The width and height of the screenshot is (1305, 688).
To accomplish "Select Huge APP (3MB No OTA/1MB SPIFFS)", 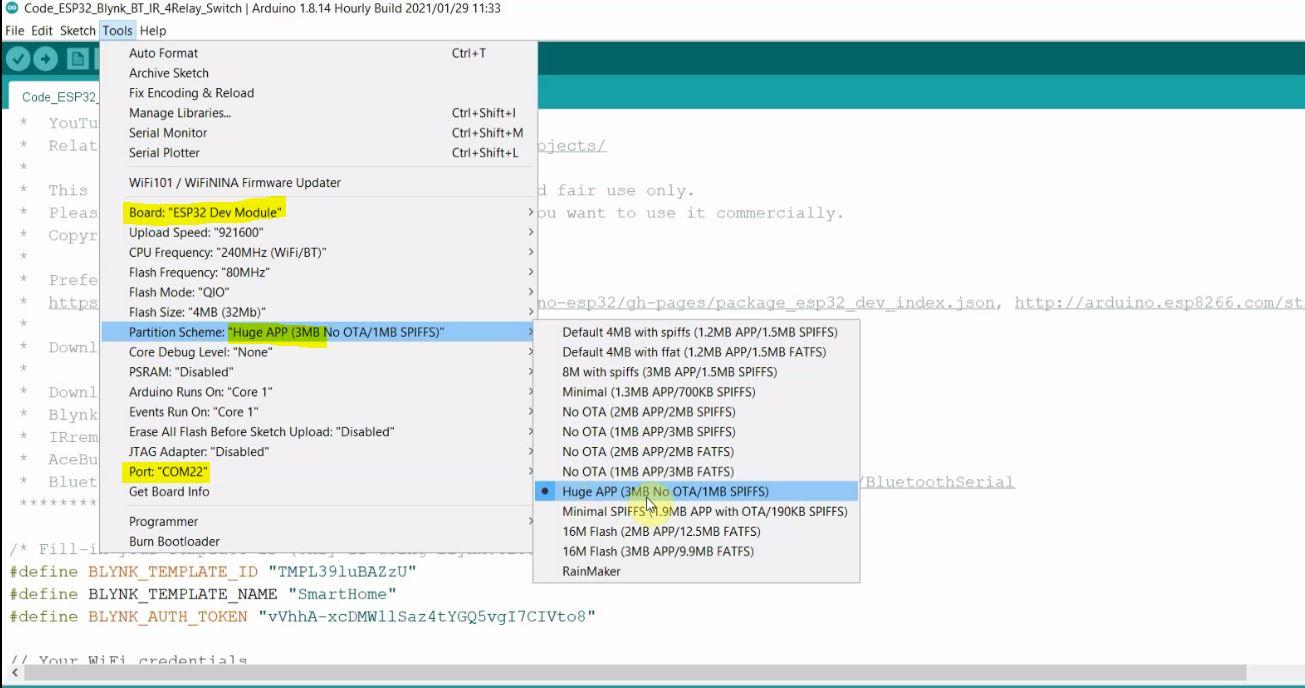I will [696, 491].
